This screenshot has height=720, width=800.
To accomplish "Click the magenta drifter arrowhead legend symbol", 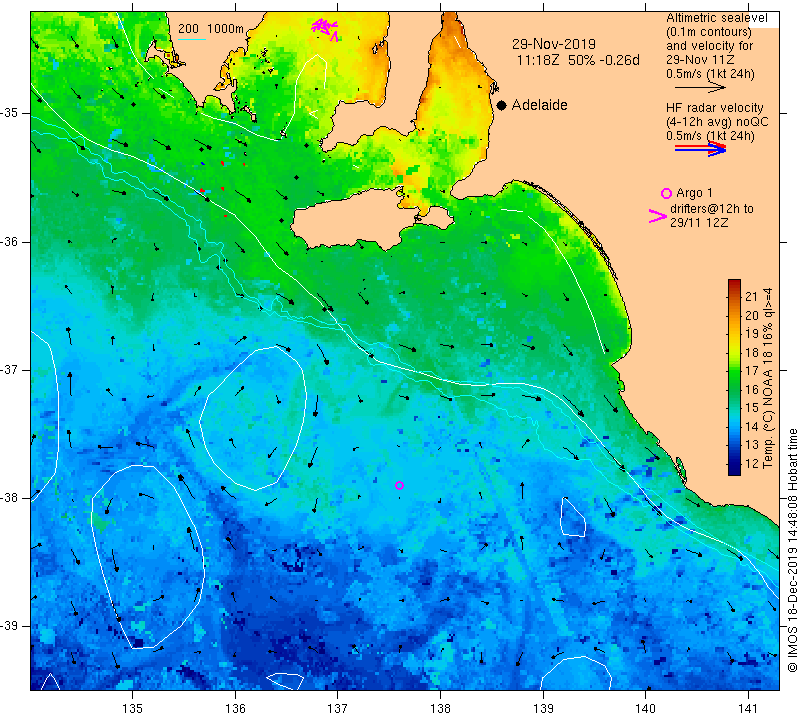I will tap(658, 216).
